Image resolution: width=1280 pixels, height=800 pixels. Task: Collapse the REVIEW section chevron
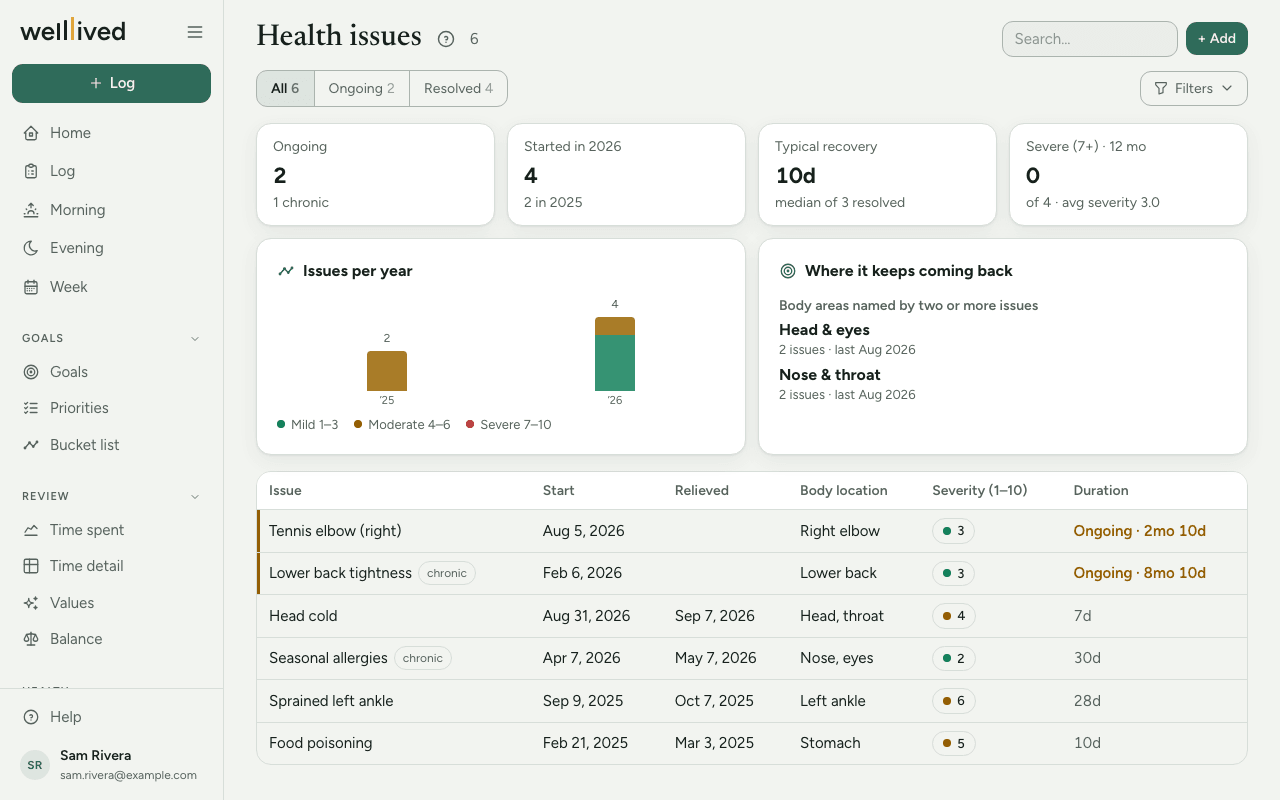[x=195, y=496]
